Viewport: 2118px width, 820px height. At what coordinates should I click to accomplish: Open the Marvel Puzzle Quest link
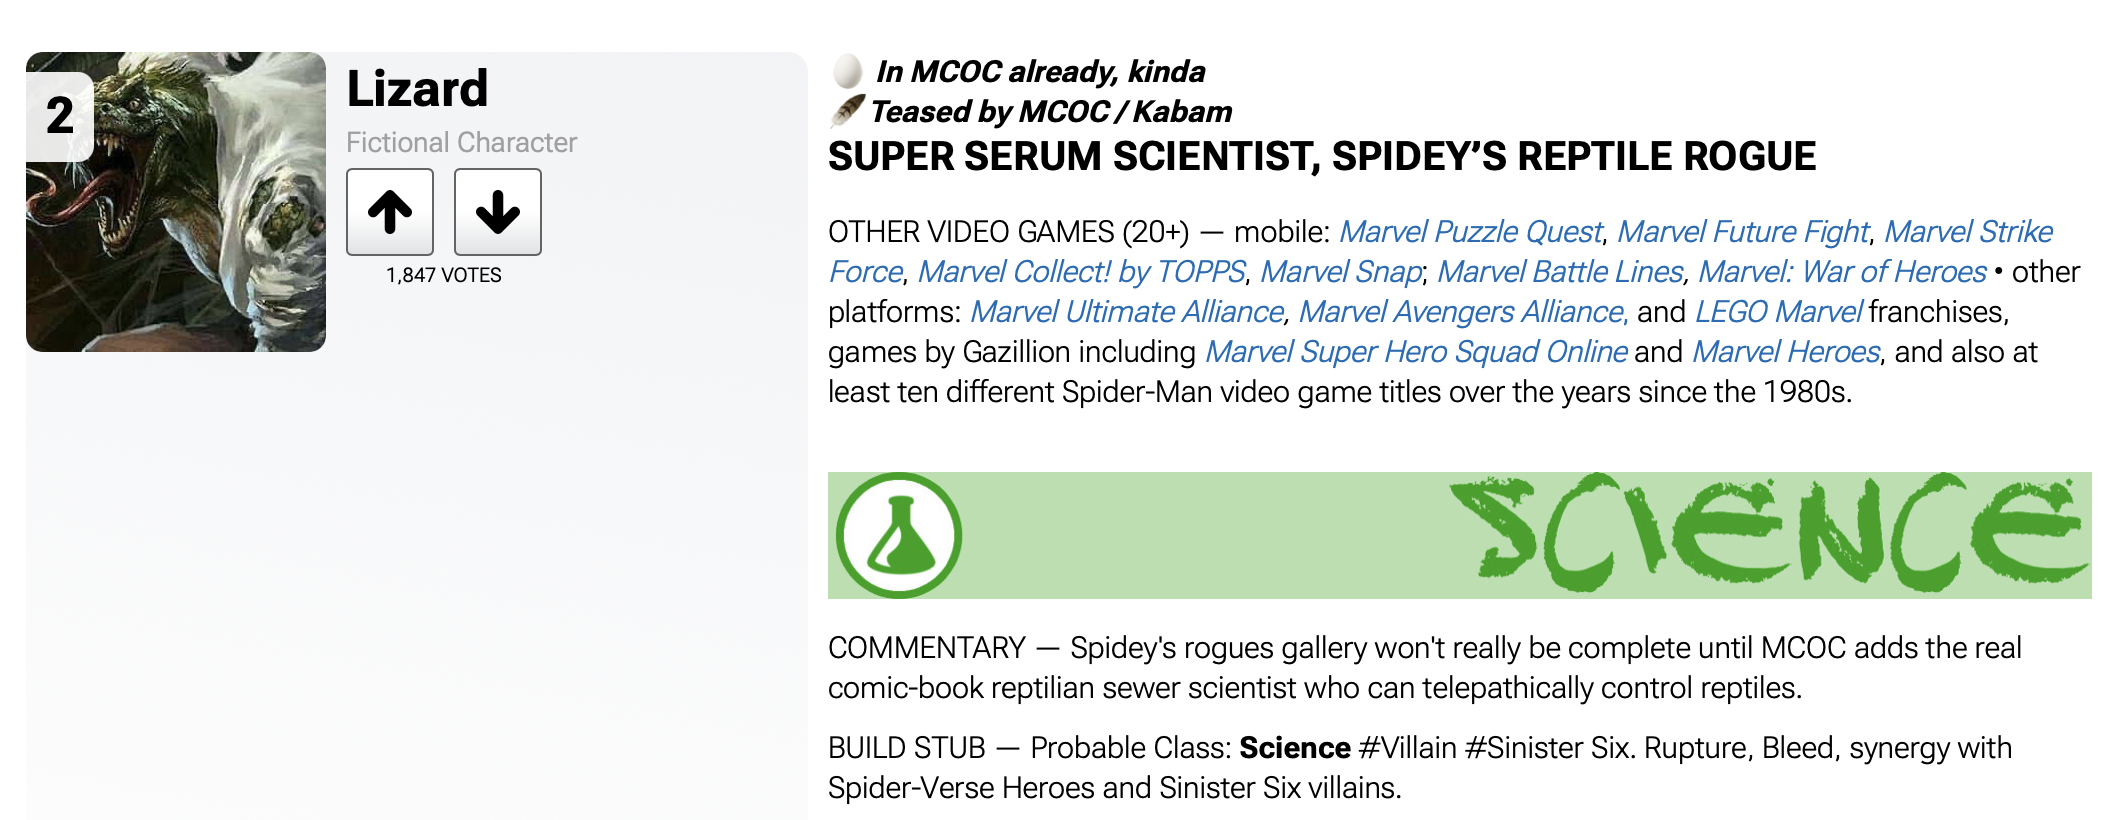tap(1470, 232)
